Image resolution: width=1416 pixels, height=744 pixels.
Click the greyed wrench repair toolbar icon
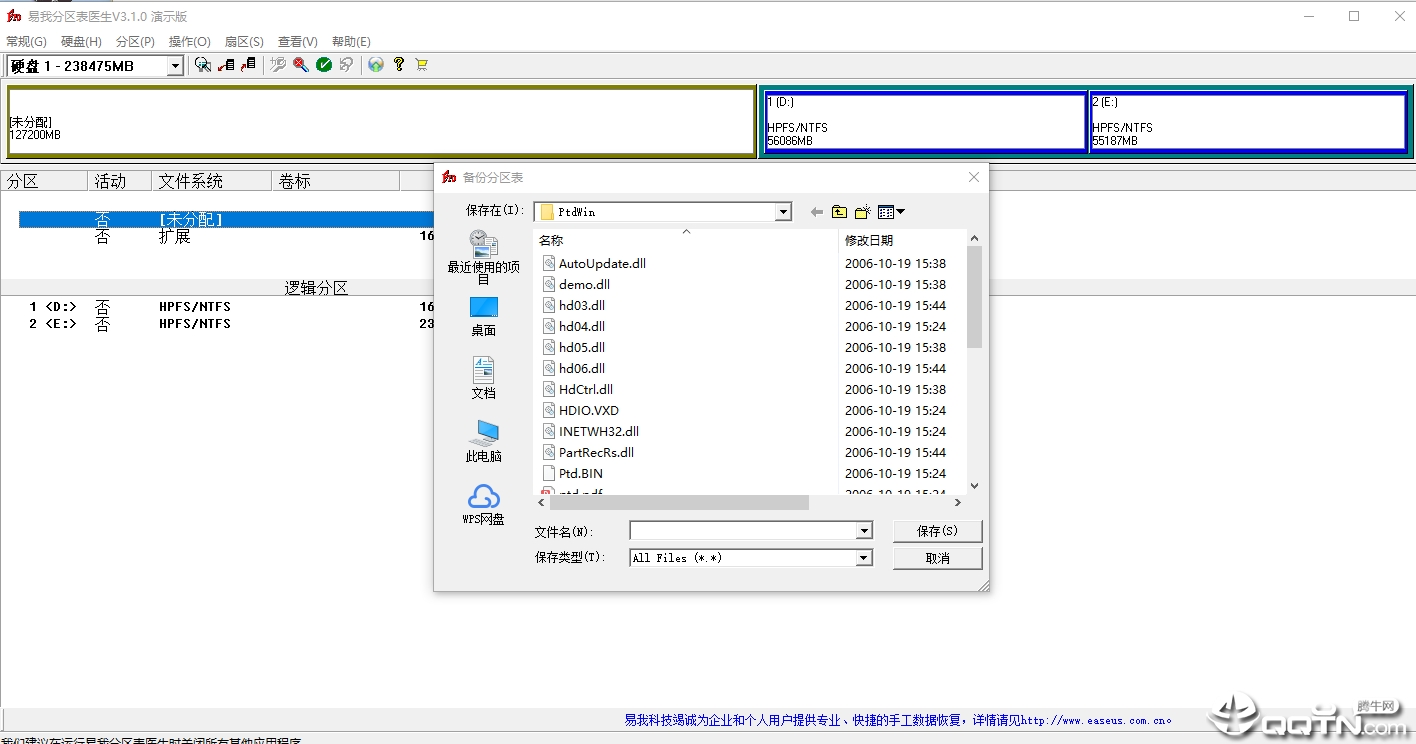pos(278,65)
